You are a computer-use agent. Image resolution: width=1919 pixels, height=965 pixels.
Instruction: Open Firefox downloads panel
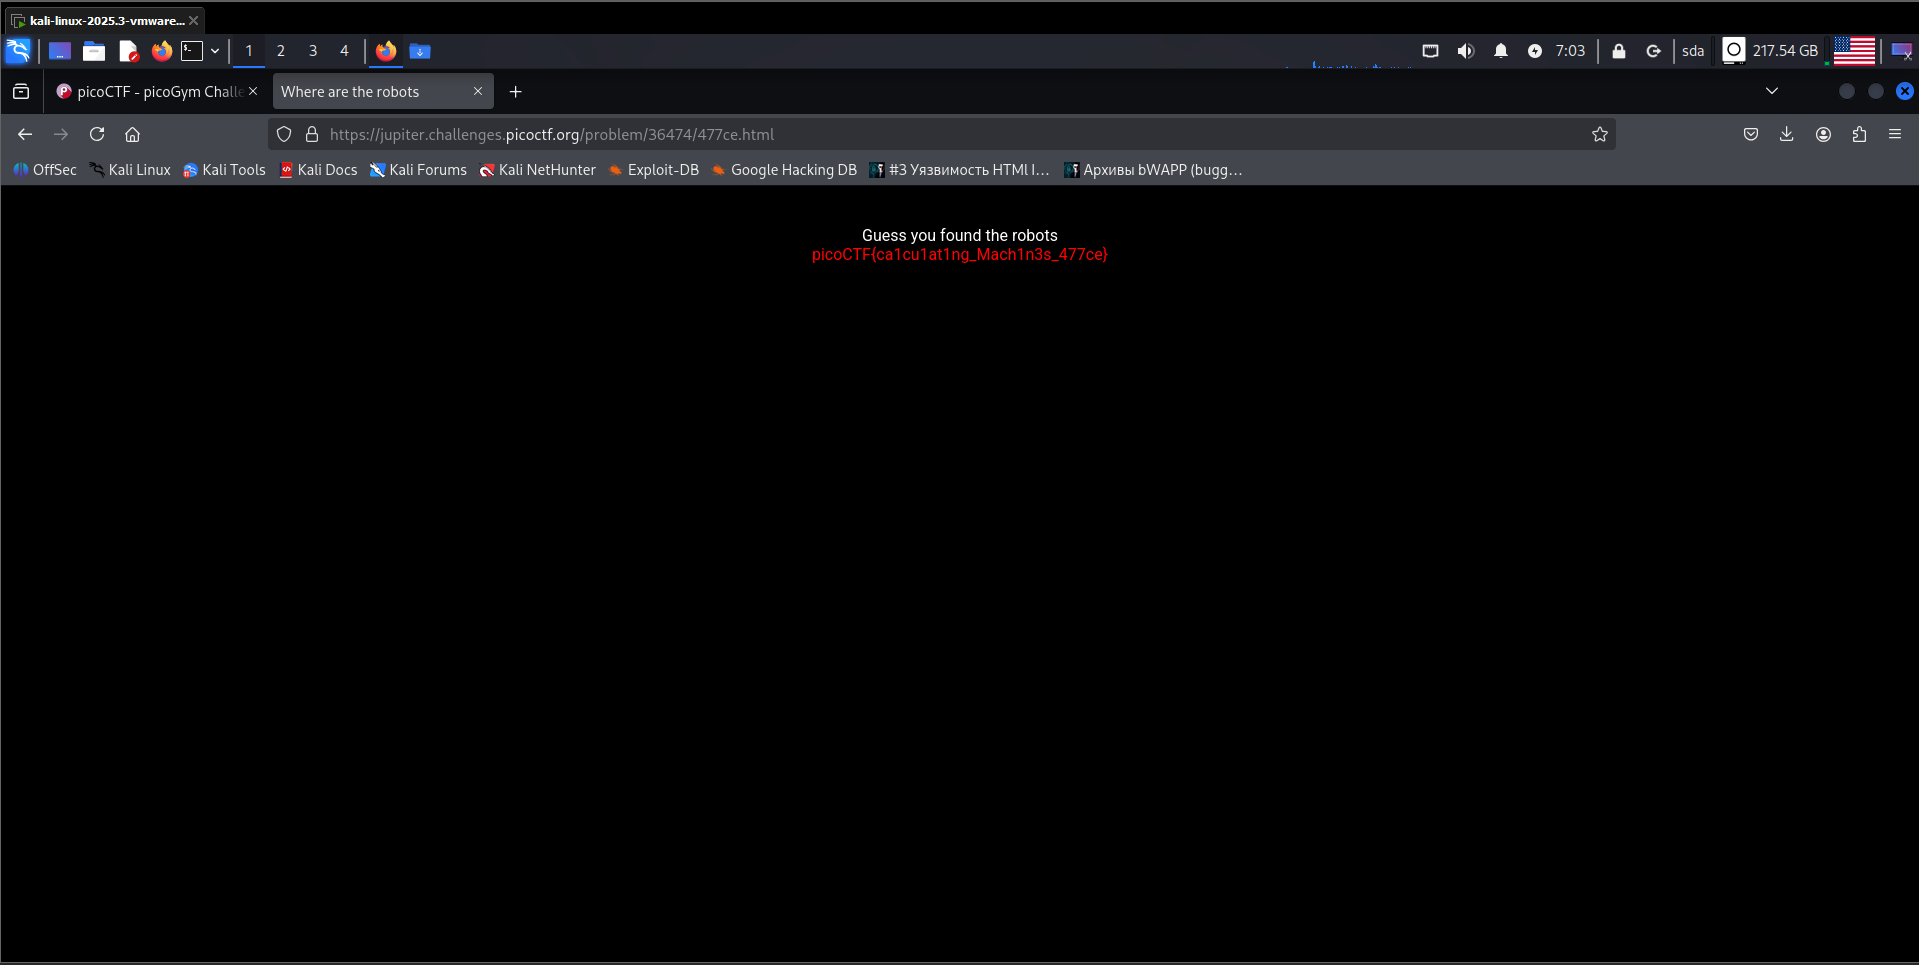tap(1786, 134)
